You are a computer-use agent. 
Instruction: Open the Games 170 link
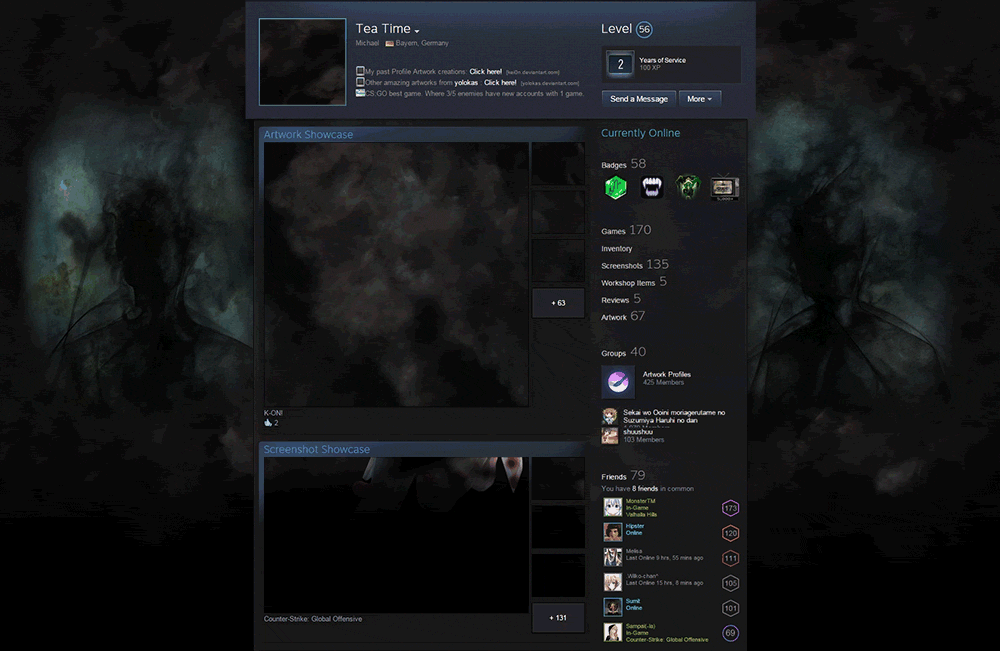626,230
